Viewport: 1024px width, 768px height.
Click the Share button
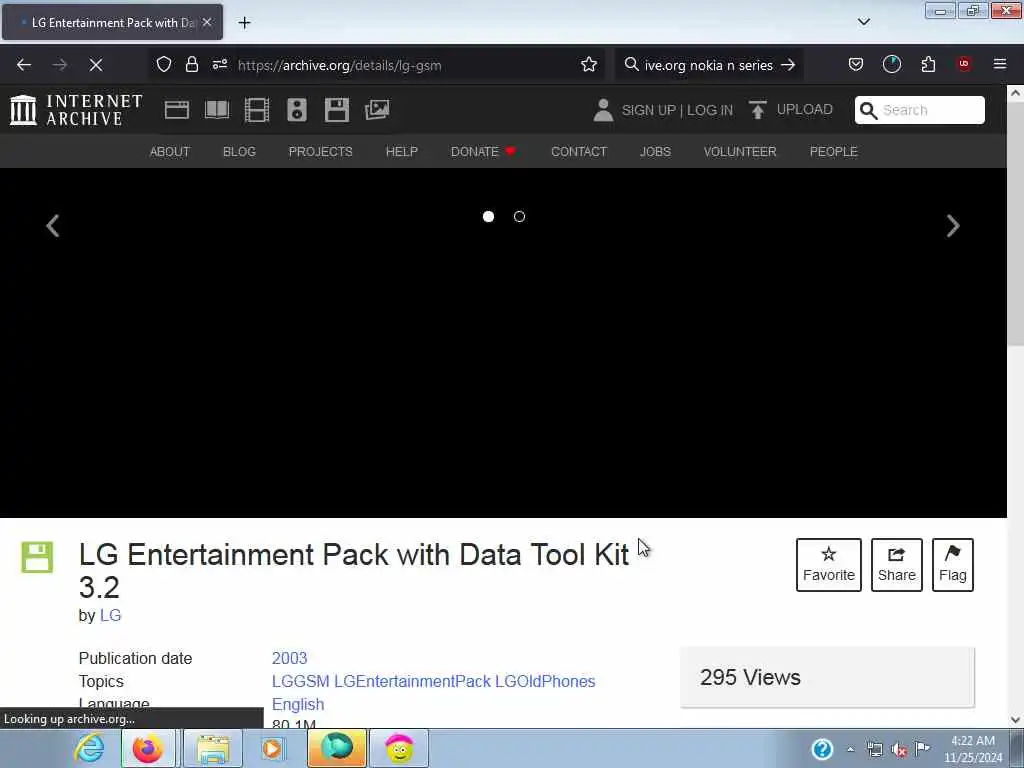coord(897,565)
